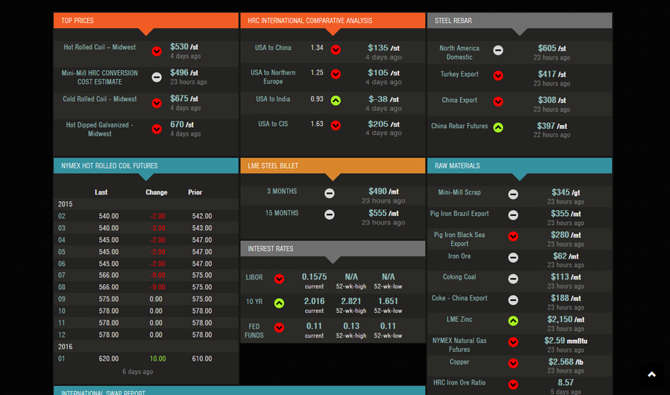670x395 pixels.
Task: Click the $2.568 /lb copper price
Action: pos(566,362)
